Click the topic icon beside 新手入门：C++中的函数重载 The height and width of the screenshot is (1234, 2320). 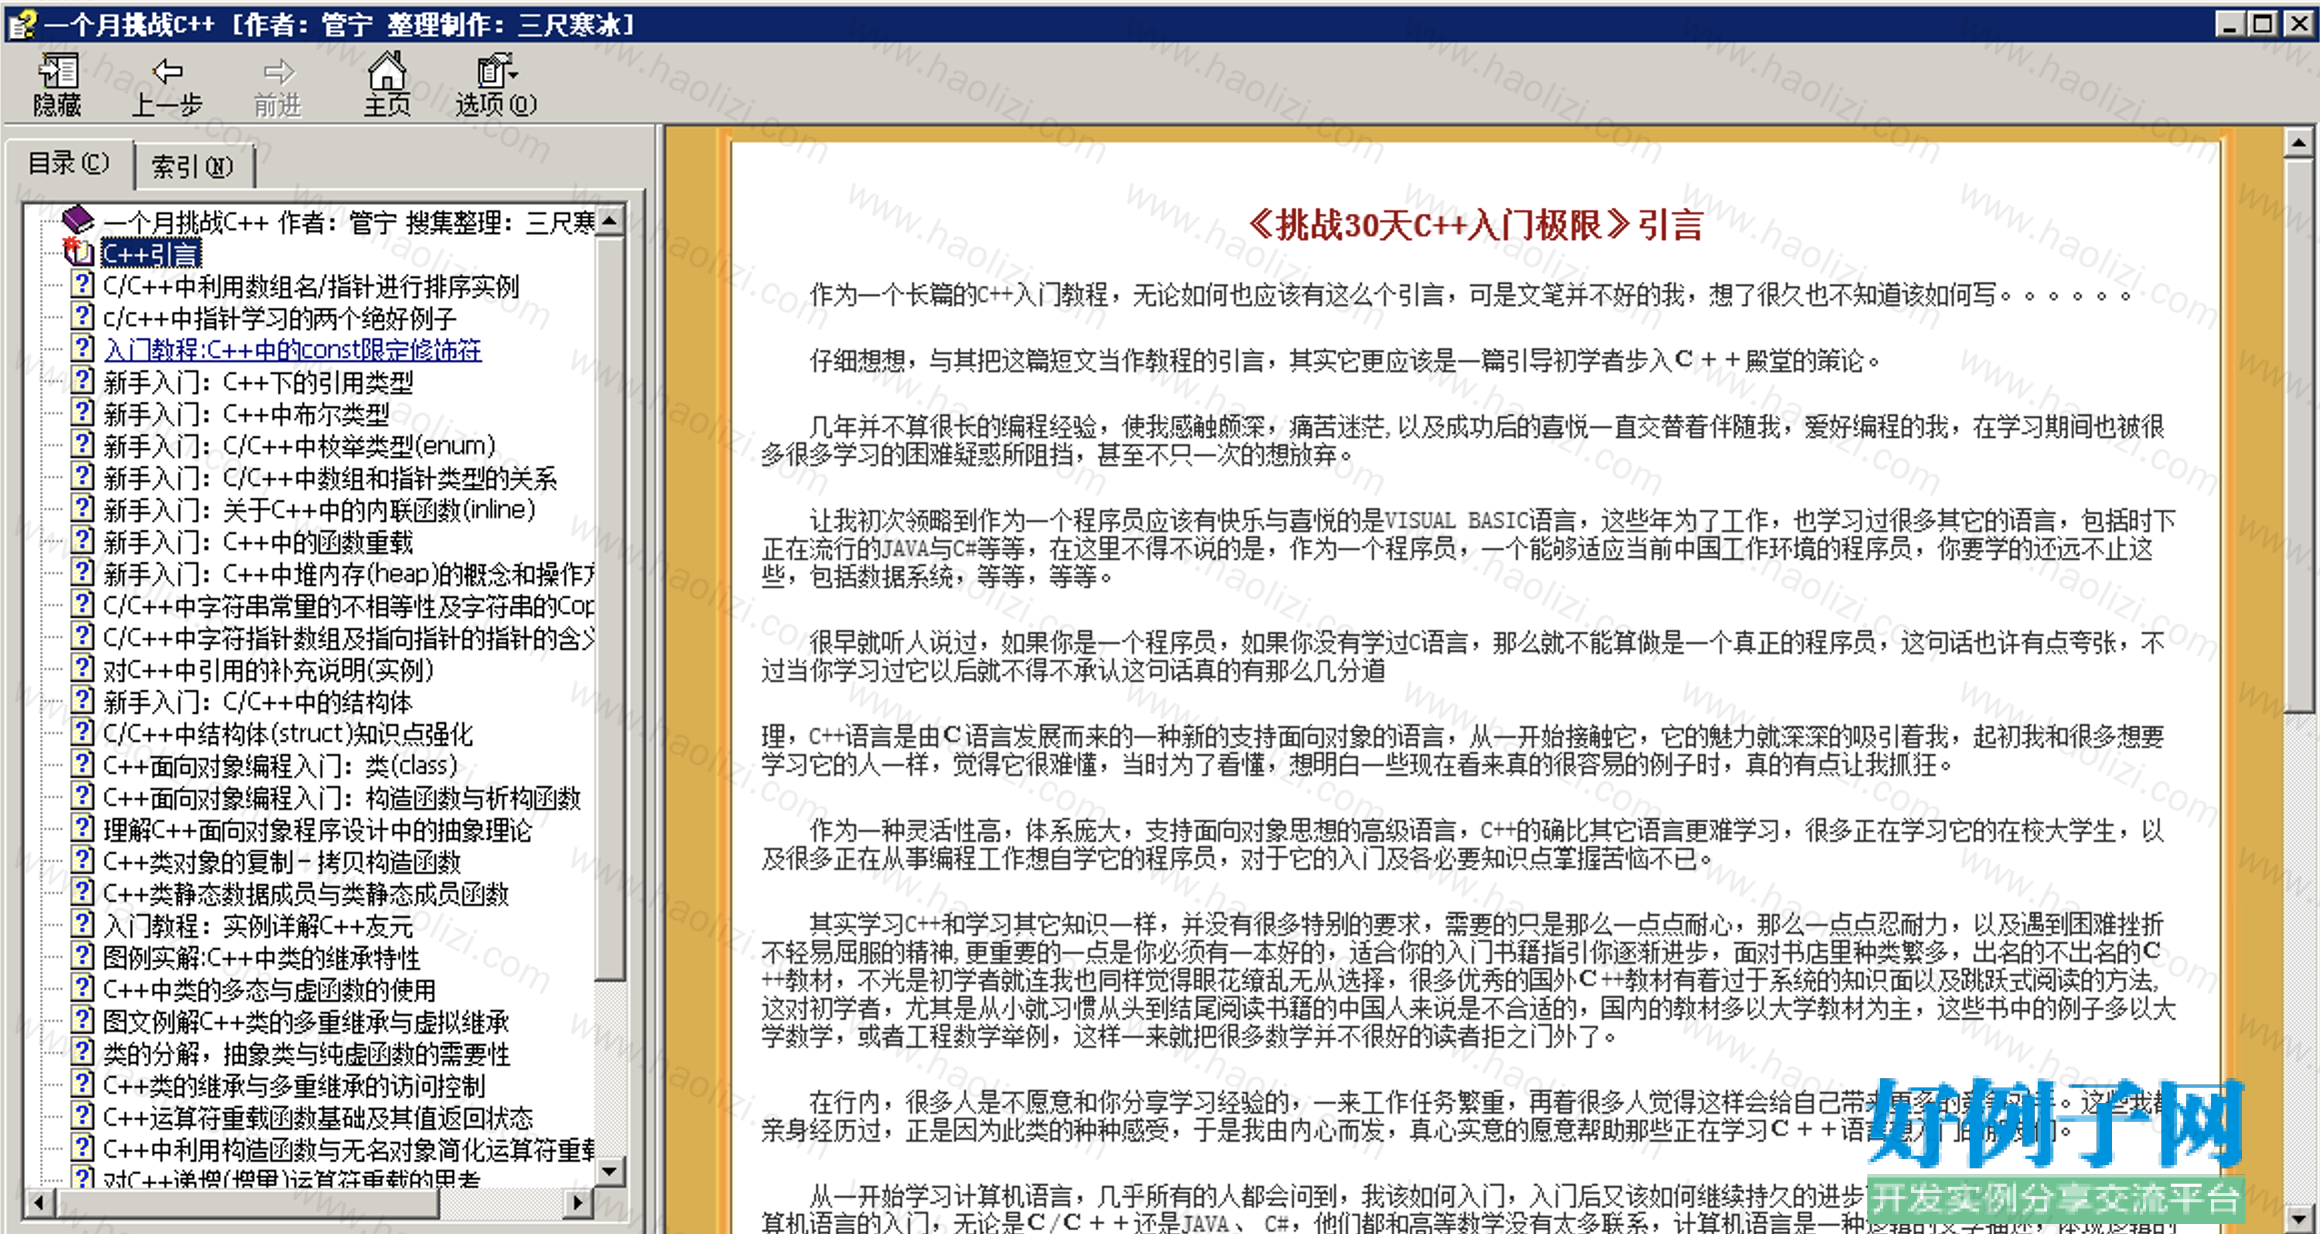click(x=83, y=541)
